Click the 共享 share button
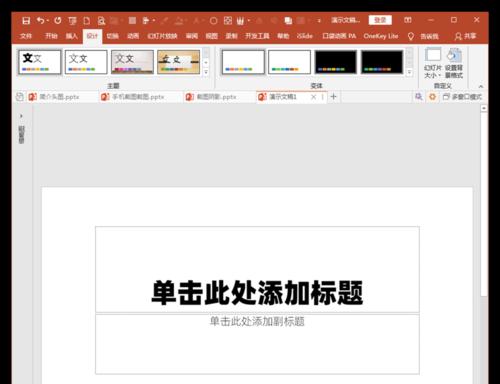 click(x=466, y=36)
